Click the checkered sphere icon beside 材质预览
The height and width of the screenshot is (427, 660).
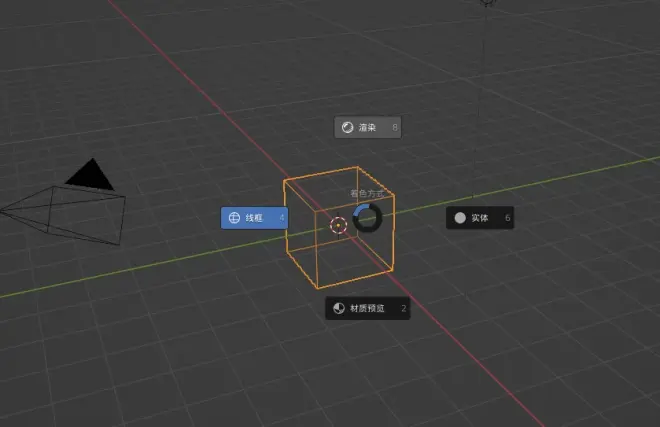pos(339,308)
